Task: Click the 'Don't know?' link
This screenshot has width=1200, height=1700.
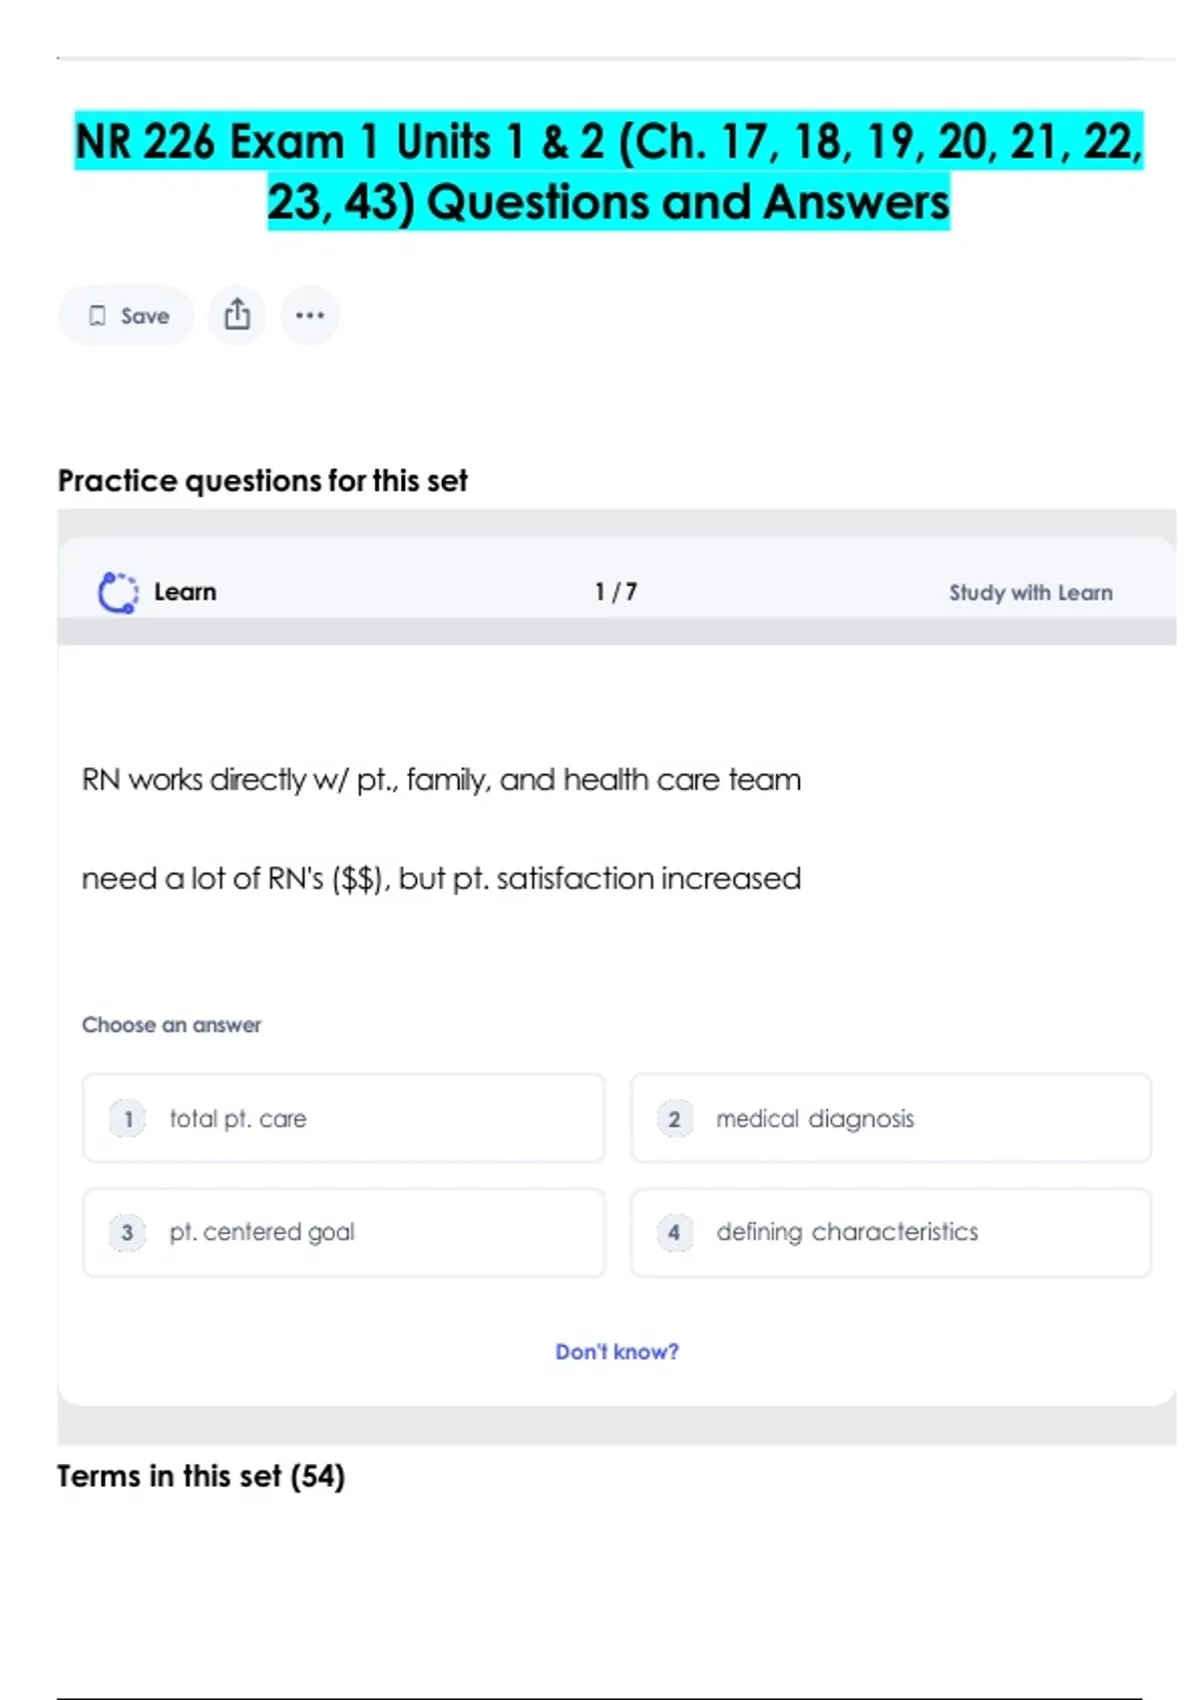Action: [x=617, y=1351]
